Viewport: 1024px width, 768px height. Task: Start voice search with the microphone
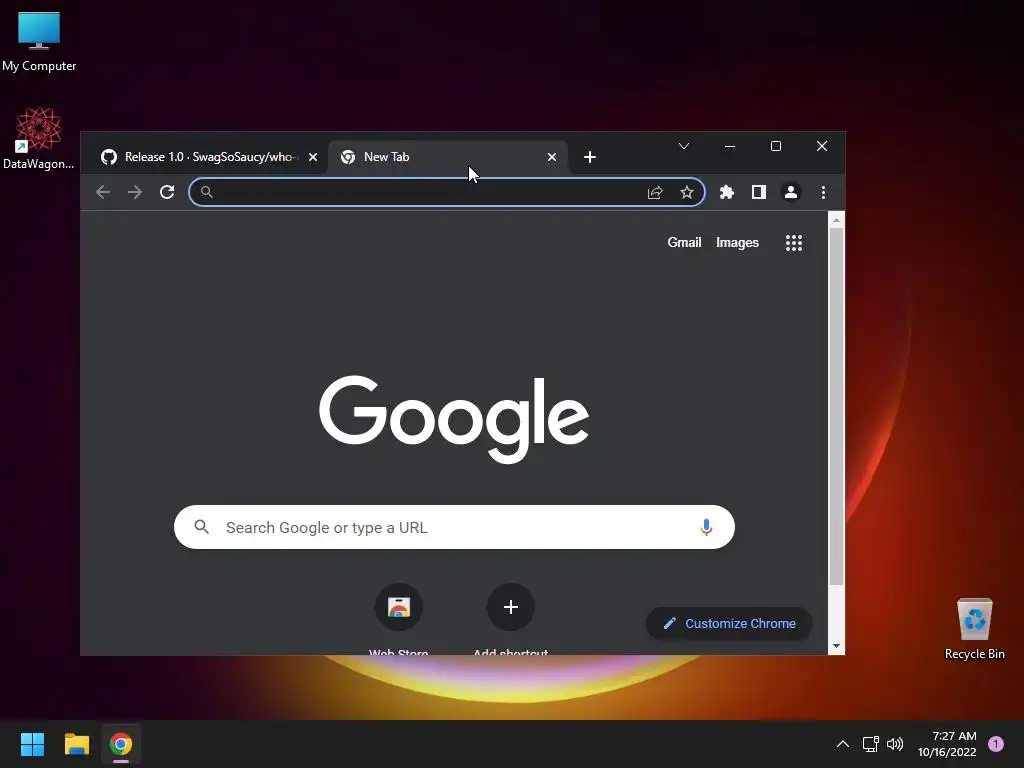[x=706, y=527]
